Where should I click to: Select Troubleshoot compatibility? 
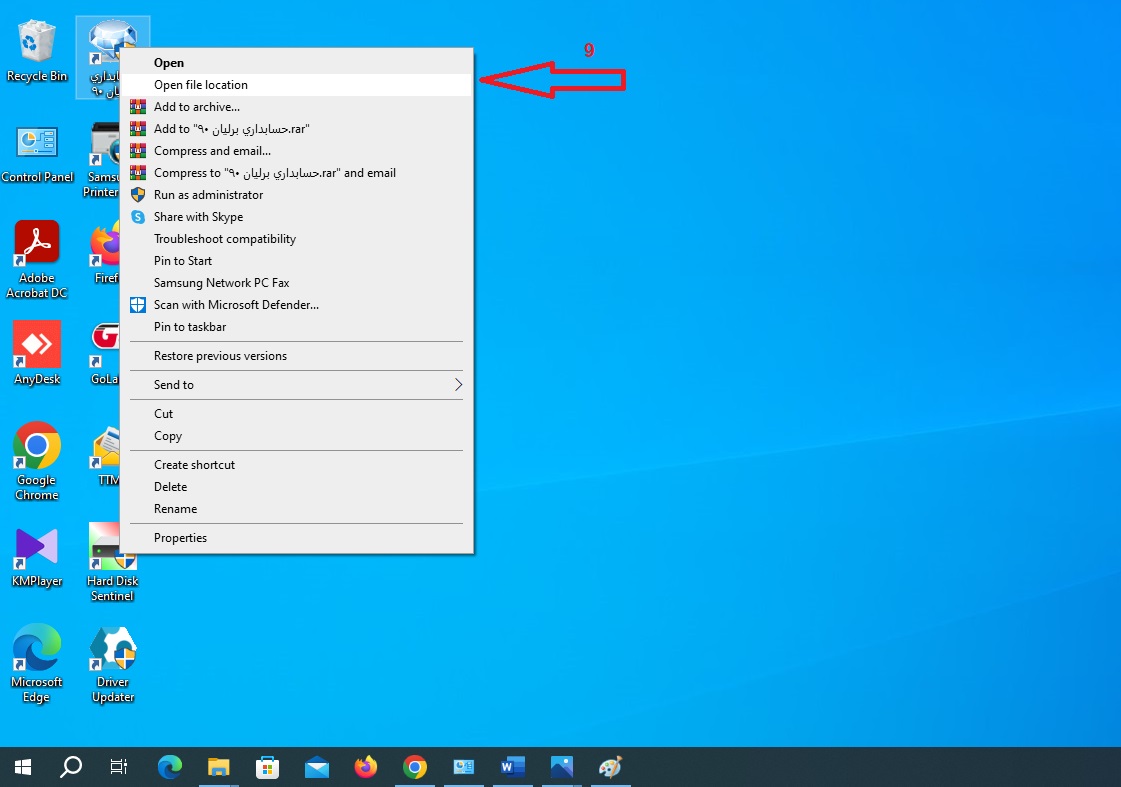tap(297, 239)
